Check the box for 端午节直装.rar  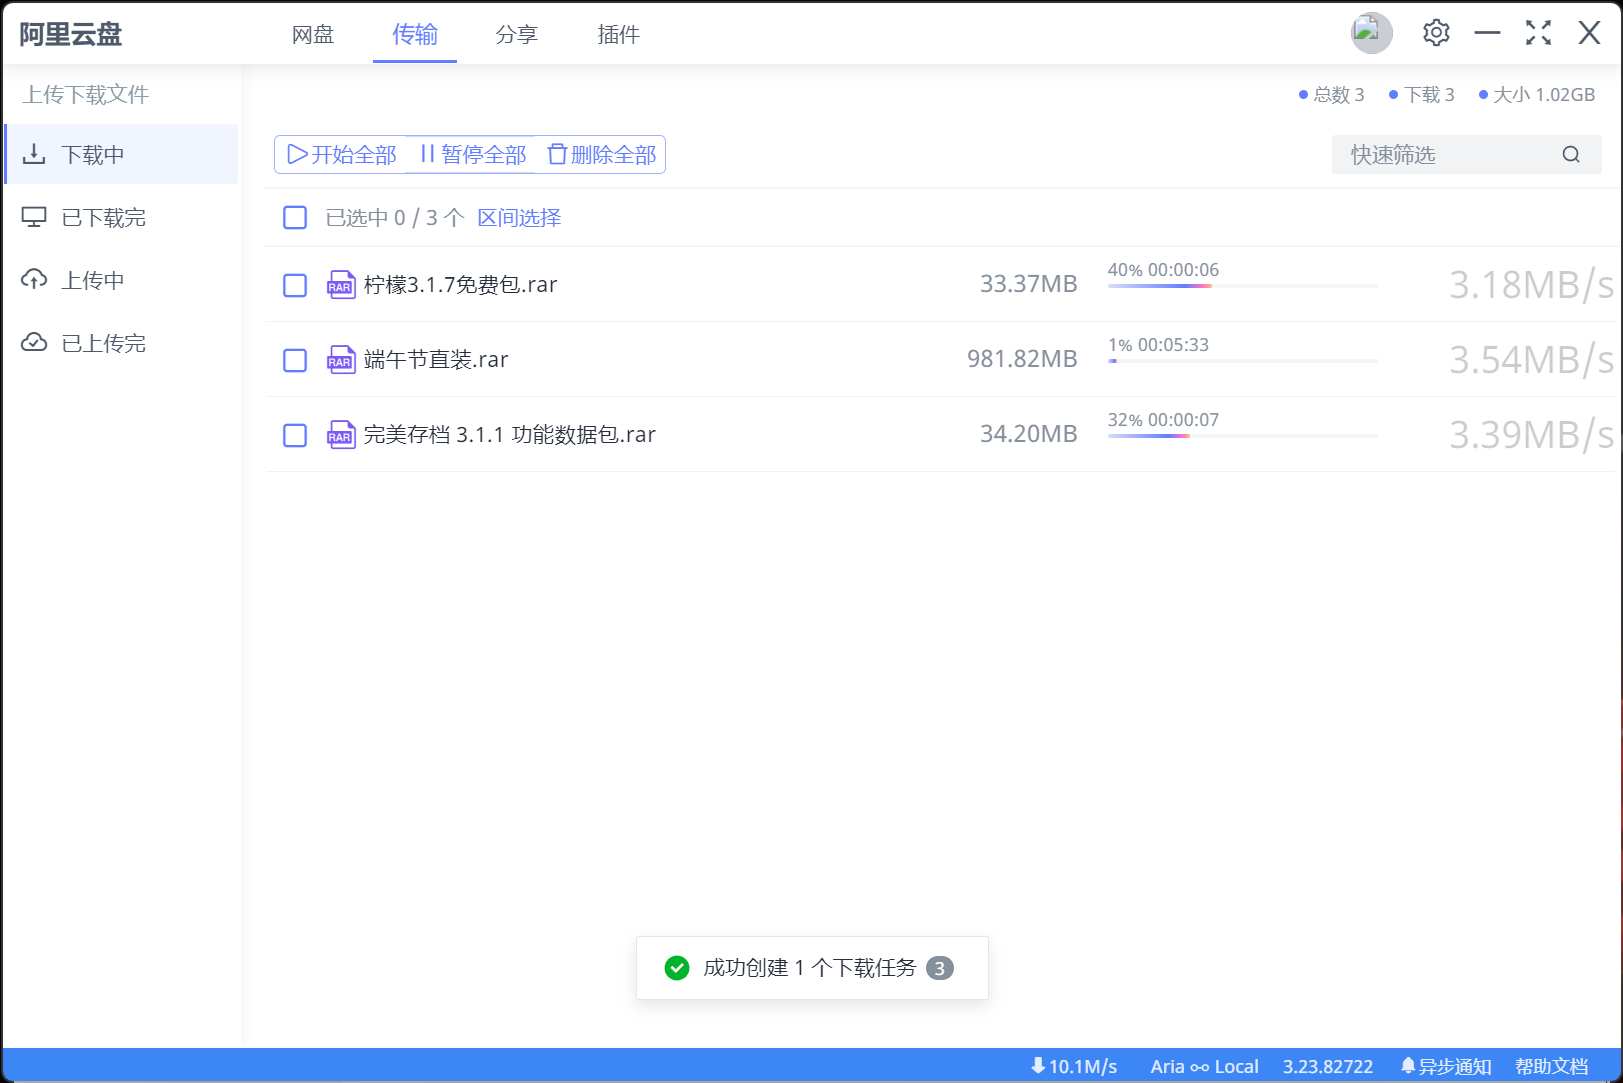click(x=295, y=360)
